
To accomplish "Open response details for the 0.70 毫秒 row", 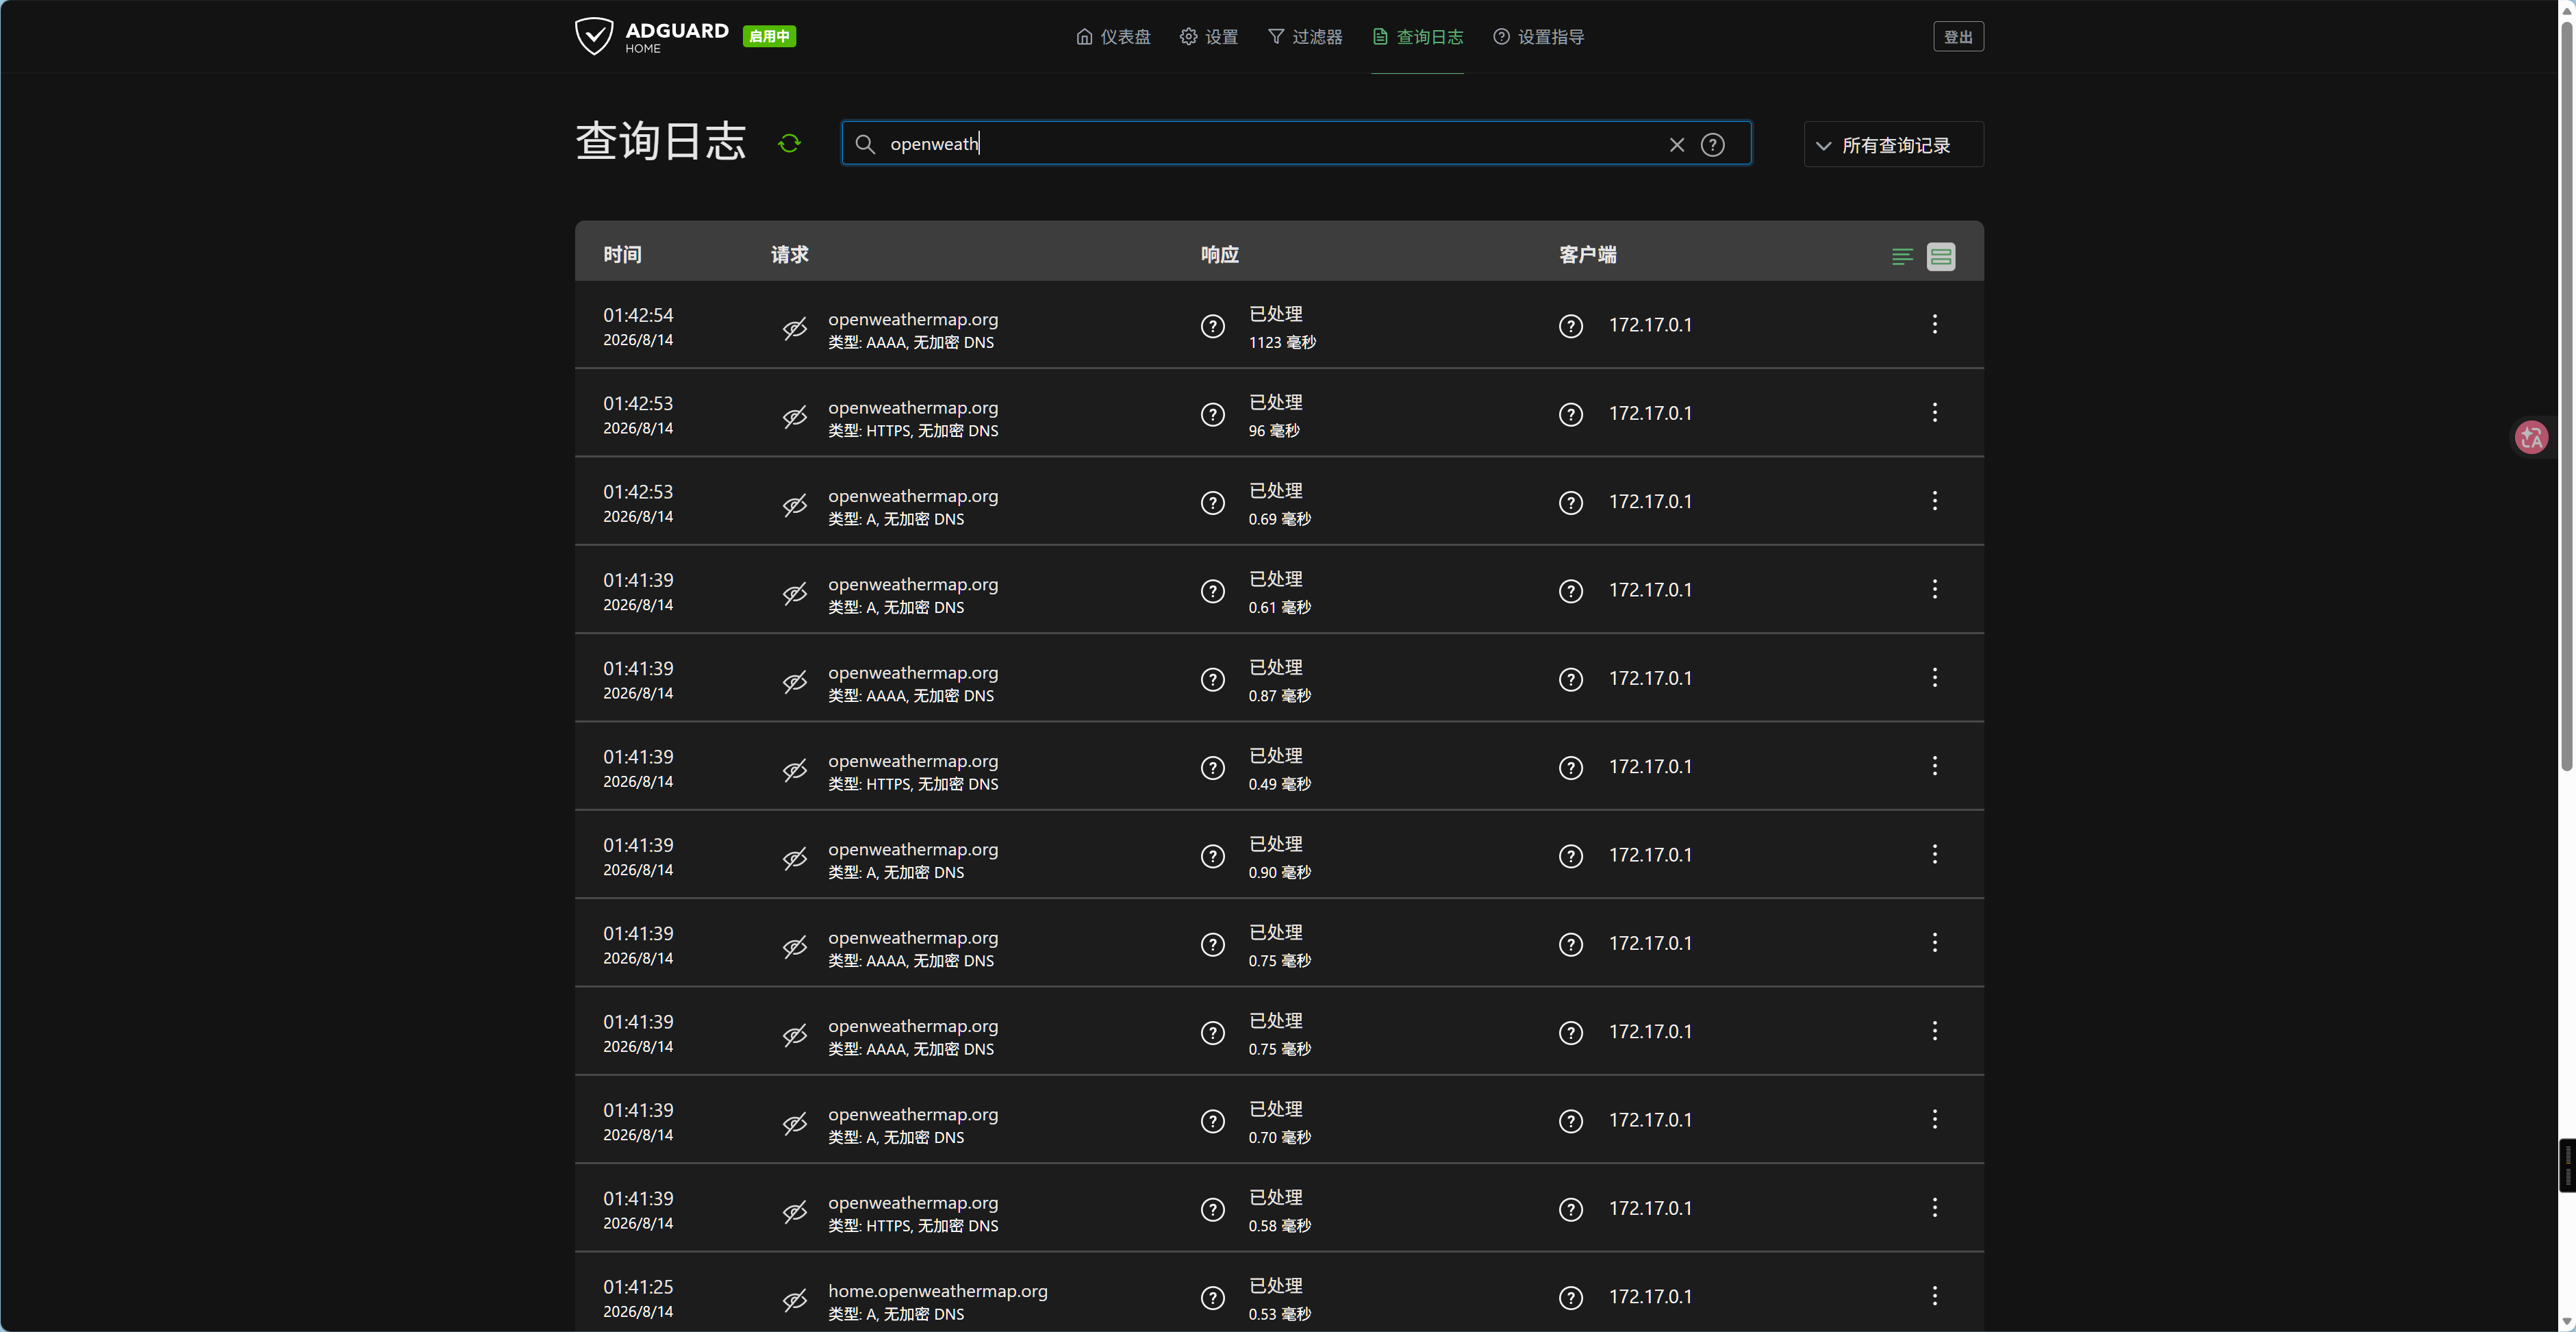I will coord(1212,1121).
